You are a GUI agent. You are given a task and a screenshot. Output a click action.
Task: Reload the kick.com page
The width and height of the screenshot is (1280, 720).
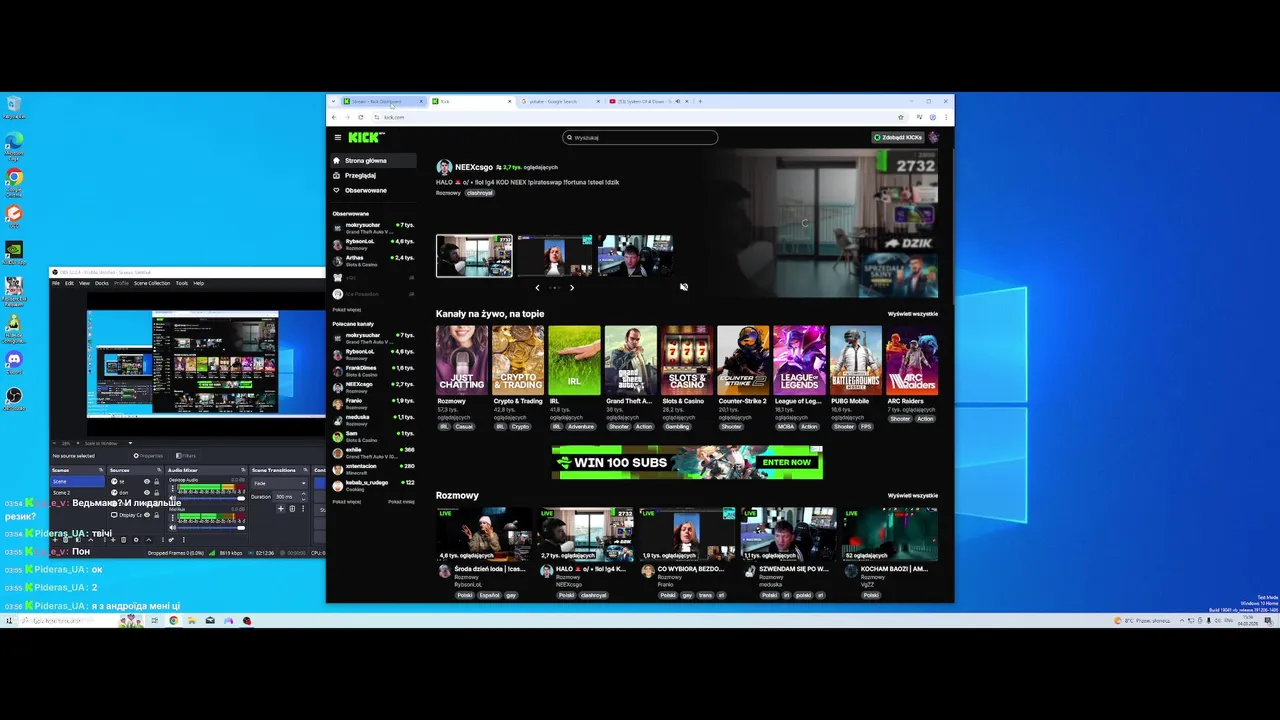[361, 117]
